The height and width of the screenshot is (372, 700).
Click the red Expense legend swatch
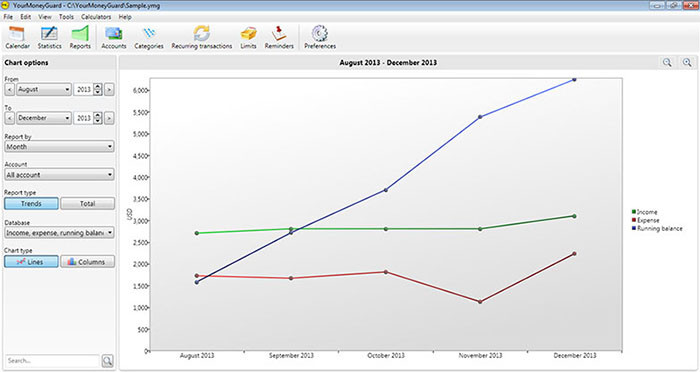pyautogui.click(x=634, y=220)
